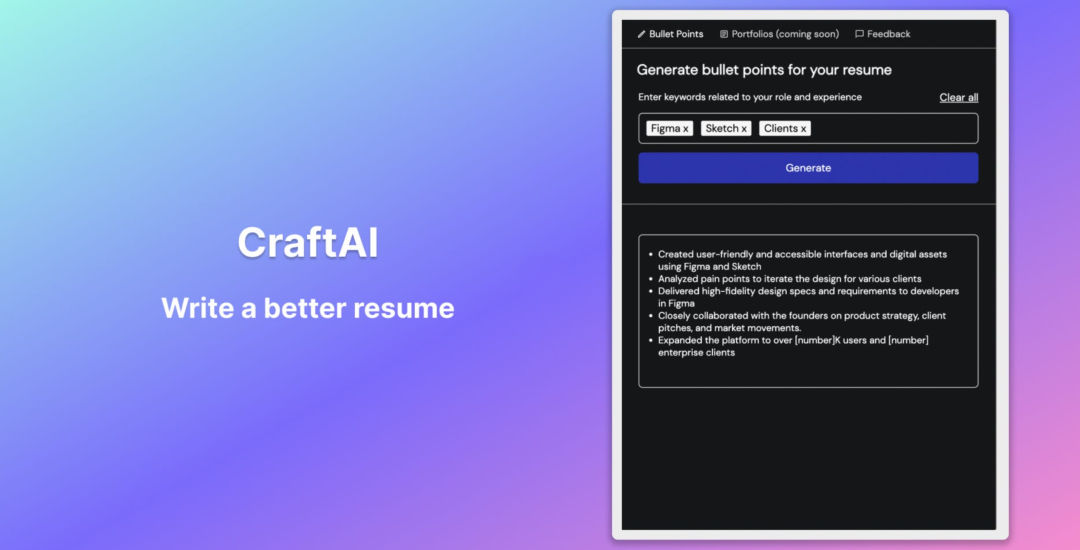
Task: Open the Feedback tab
Action: click(x=882, y=34)
